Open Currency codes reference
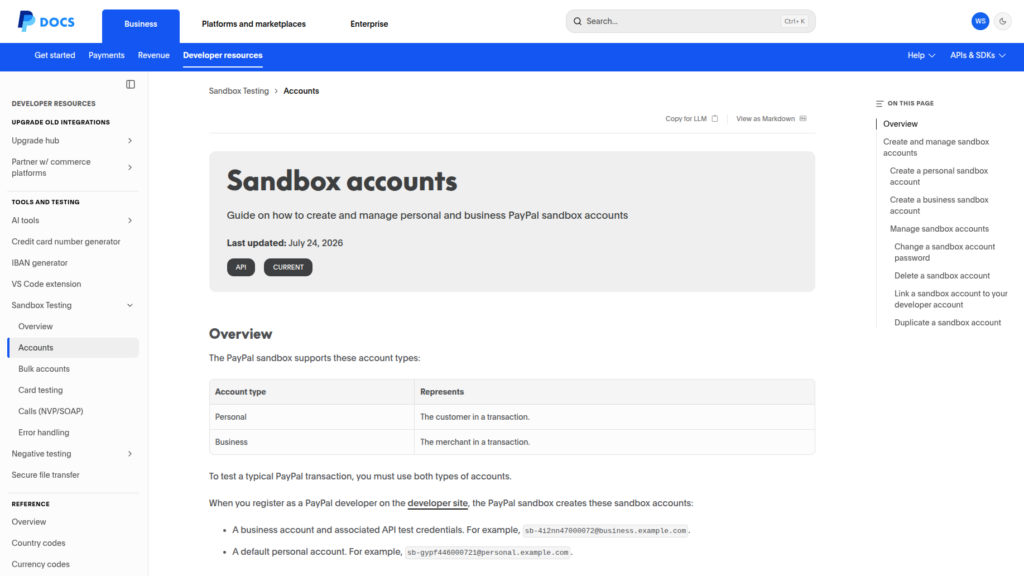Image resolution: width=1024 pixels, height=576 pixels. point(40,565)
